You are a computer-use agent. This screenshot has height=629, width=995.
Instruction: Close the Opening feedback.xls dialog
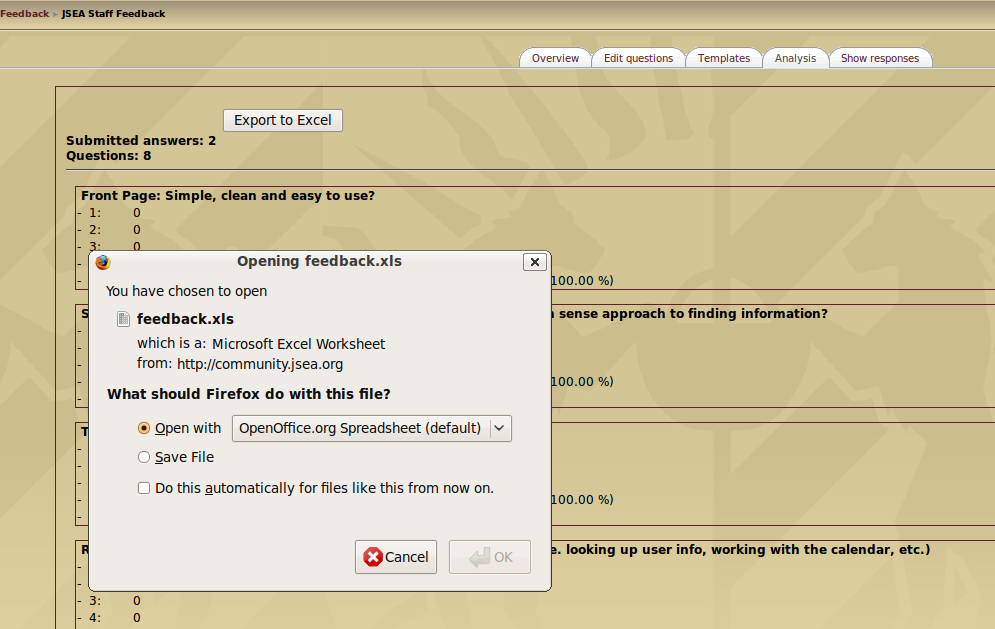point(534,262)
